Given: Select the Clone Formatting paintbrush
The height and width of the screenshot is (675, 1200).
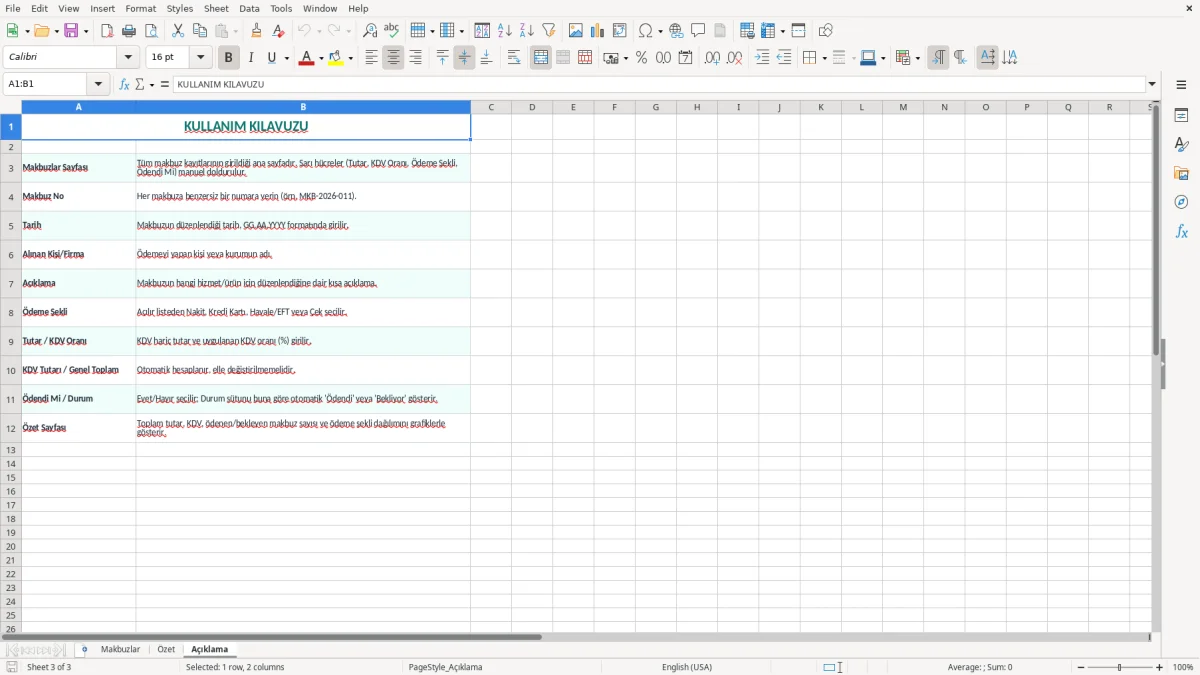Looking at the screenshot, I should 257,31.
